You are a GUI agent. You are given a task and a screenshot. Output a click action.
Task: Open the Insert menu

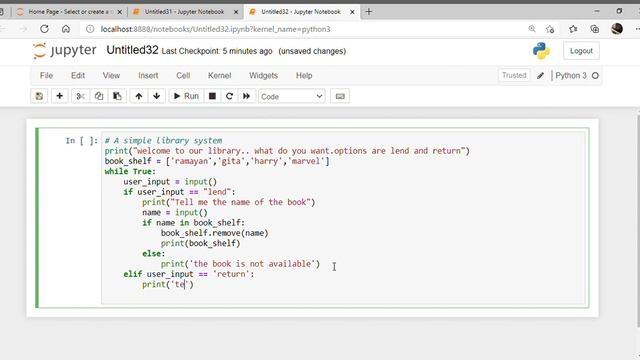(148, 76)
